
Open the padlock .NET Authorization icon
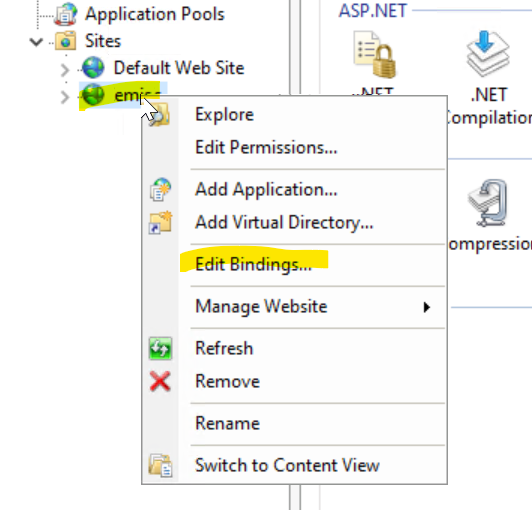coord(374,54)
